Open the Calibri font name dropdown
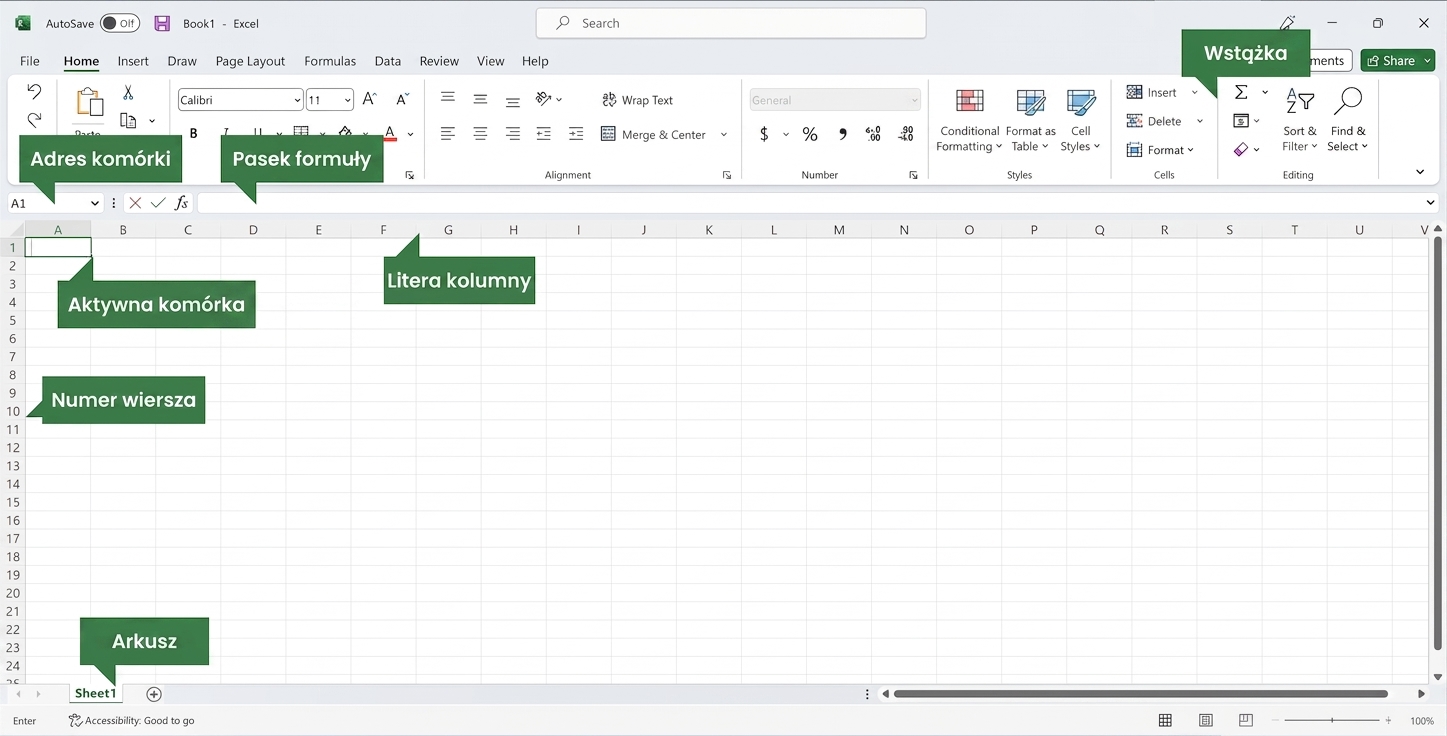Image resolution: width=1447 pixels, height=736 pixels. (297, 100)
